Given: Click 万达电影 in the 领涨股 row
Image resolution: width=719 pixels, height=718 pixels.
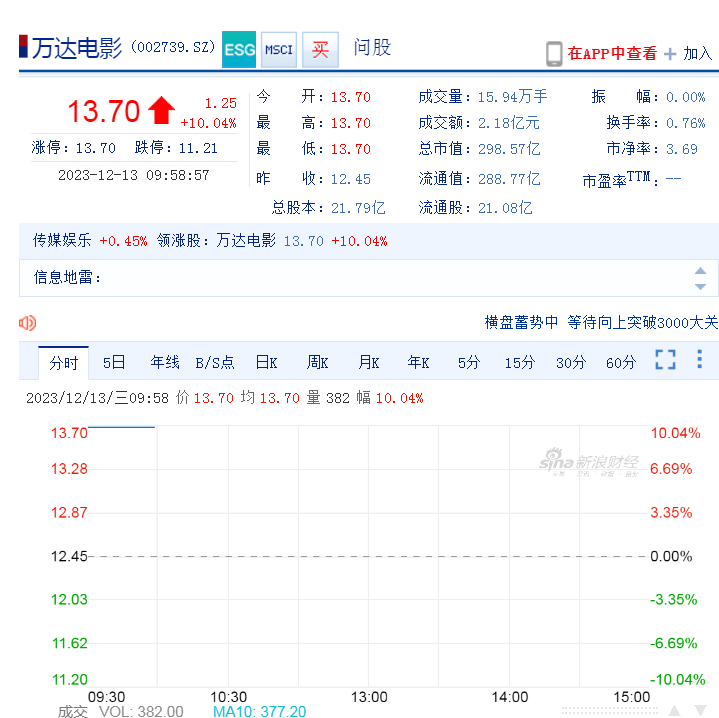Looking at the screenshot, I should [x=246, y=240].
